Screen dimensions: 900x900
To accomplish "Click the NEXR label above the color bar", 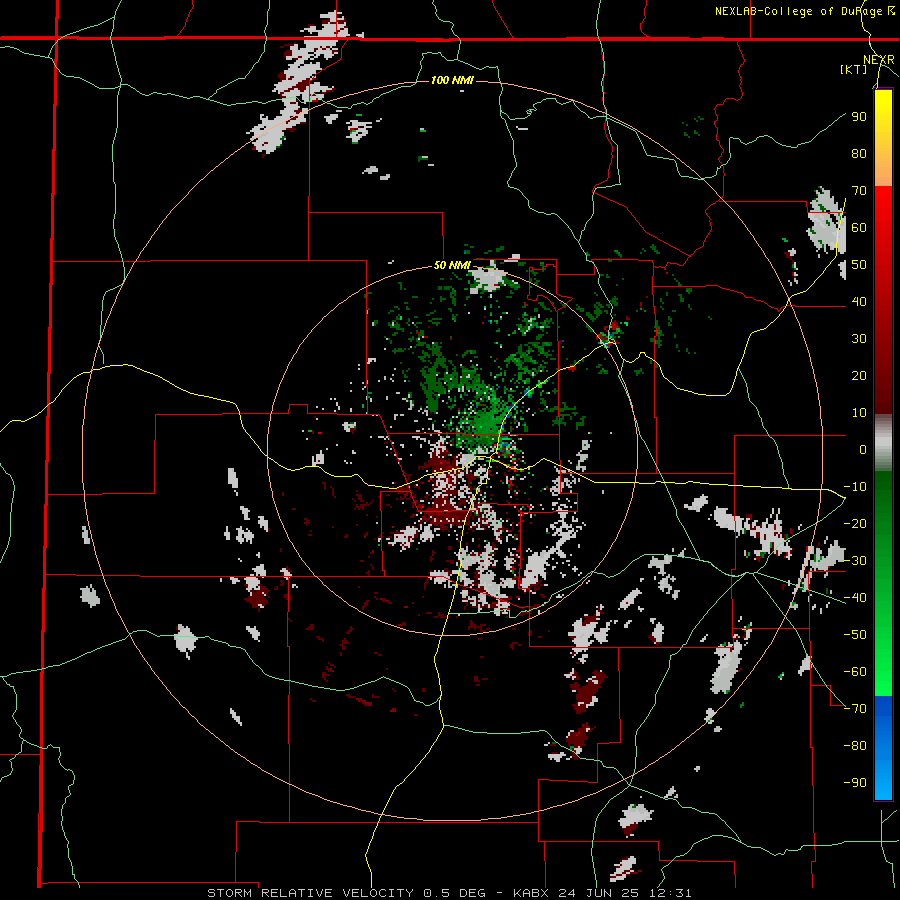I will point(878,60).
